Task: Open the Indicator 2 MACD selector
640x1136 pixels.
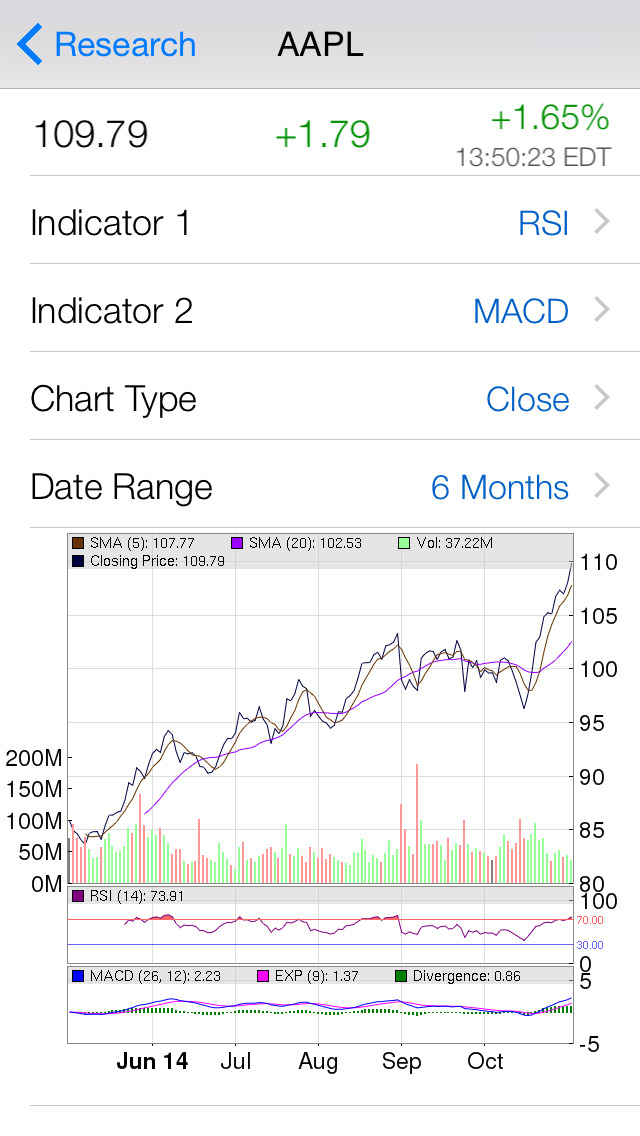Action: tap(520, 311)
